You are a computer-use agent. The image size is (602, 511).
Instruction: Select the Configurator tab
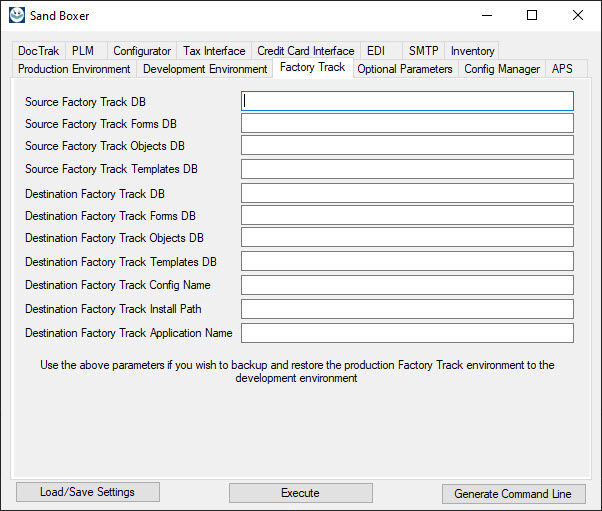click(142, 51)
